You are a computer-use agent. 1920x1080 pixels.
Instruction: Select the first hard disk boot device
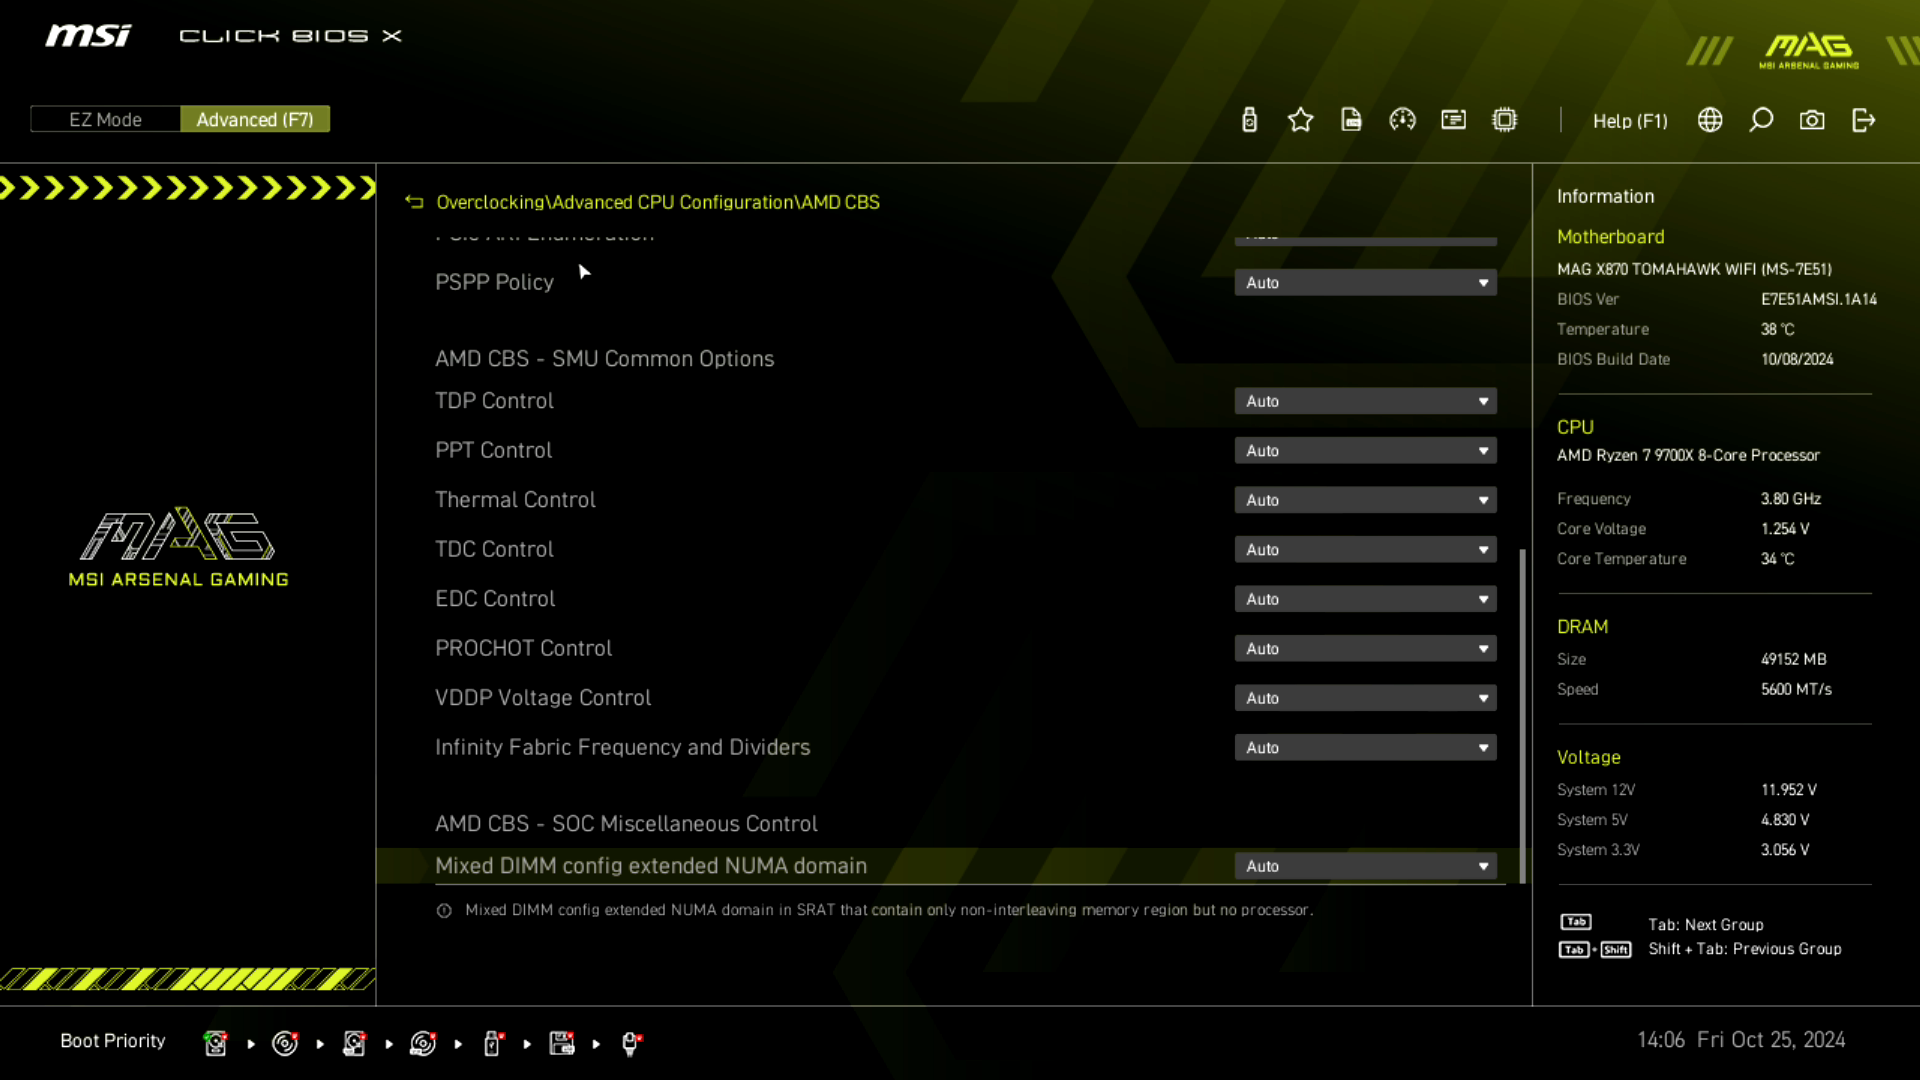[x=215, y=1043]
